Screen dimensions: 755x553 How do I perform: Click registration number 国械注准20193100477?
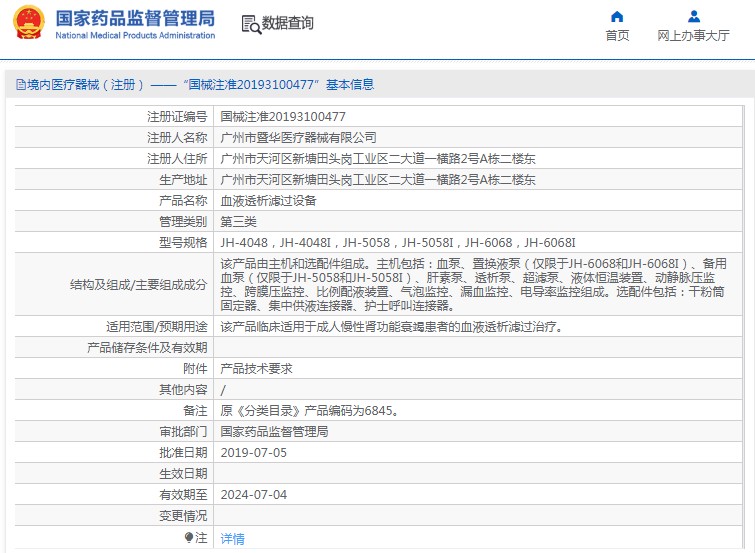tap(283, 117)
